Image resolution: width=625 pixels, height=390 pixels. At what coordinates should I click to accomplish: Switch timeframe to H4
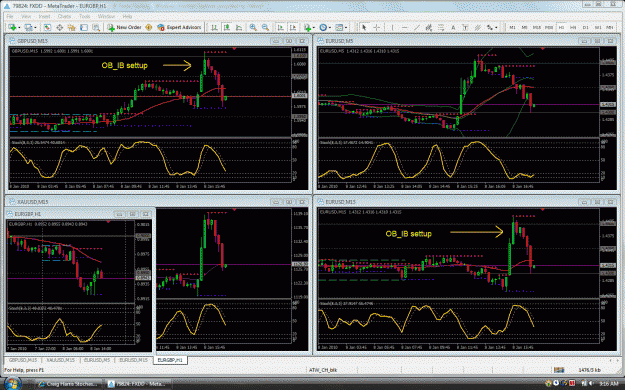tap(573, 28)
